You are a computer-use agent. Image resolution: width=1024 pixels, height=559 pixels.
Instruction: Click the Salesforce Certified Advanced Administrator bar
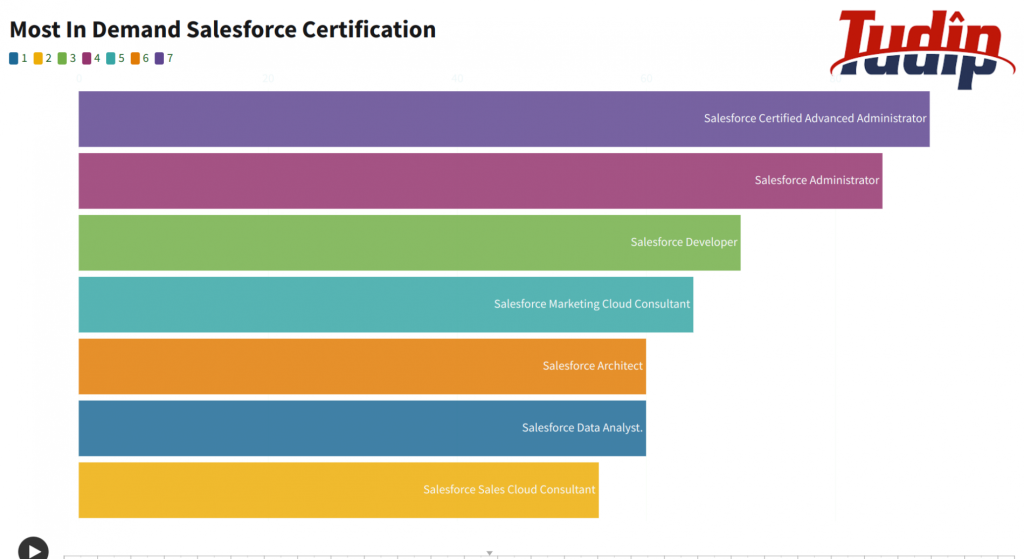click(504, 119)
